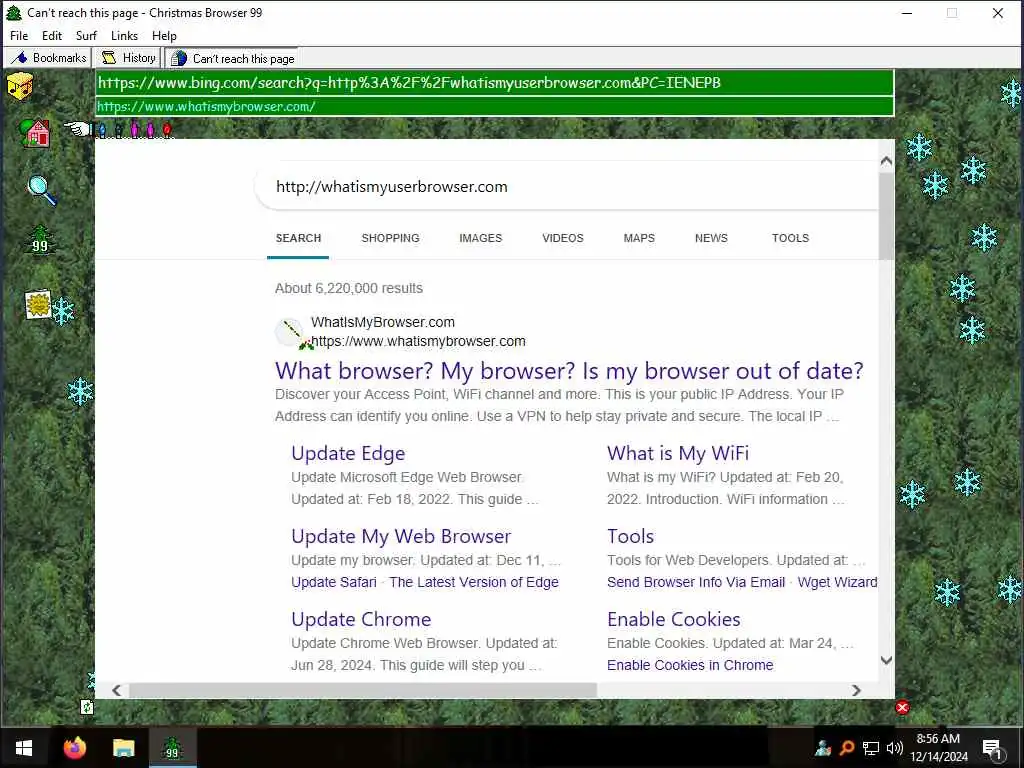
Task: Click the https://www.whatismybrowser.com result URL
Action: (418, 342)
